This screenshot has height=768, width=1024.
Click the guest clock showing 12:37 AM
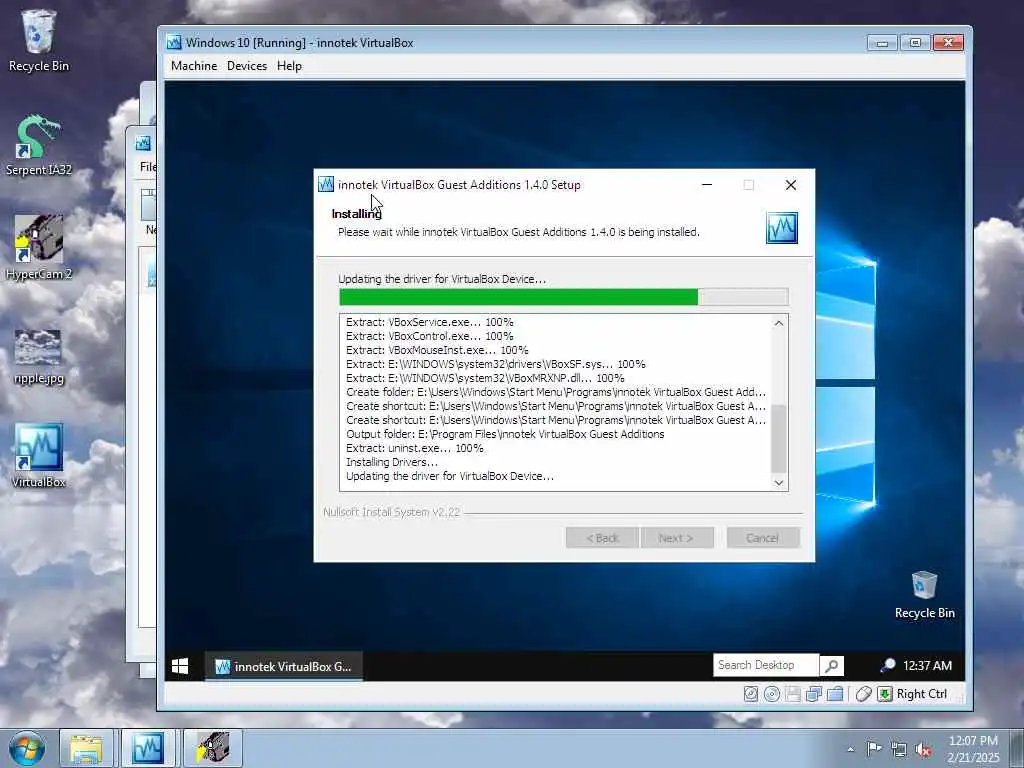click(927, 665)
